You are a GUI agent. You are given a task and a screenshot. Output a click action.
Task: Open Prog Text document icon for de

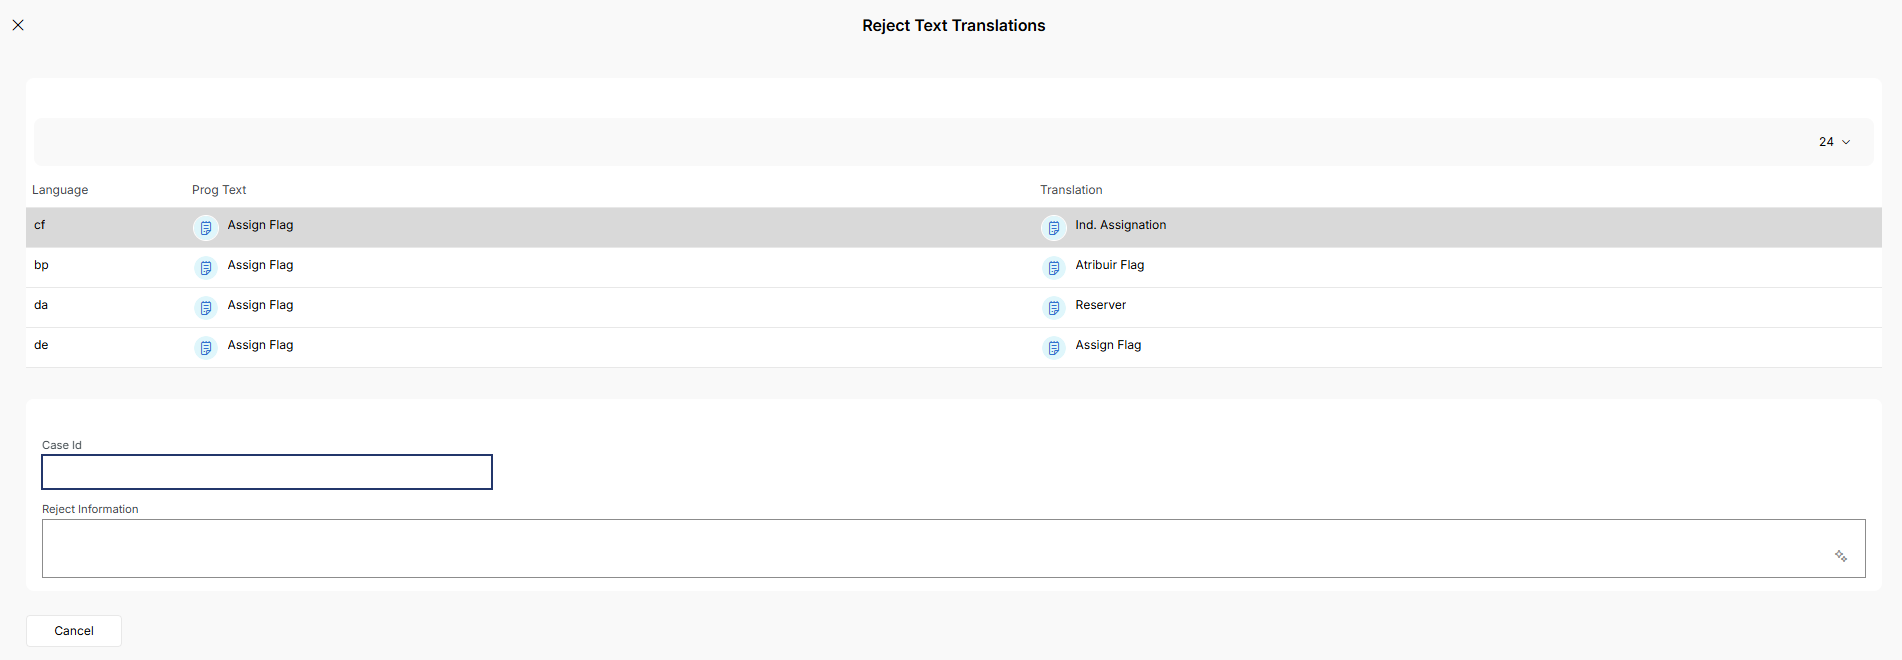click(206, 348)
